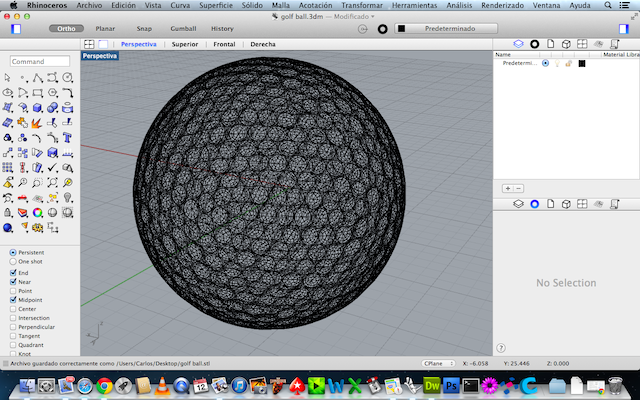Image resolution: width=640 pixels, height=400 pixels.
Task: Toggle the Gumball button
Action: pyautogui.click(x=183, y=29)
